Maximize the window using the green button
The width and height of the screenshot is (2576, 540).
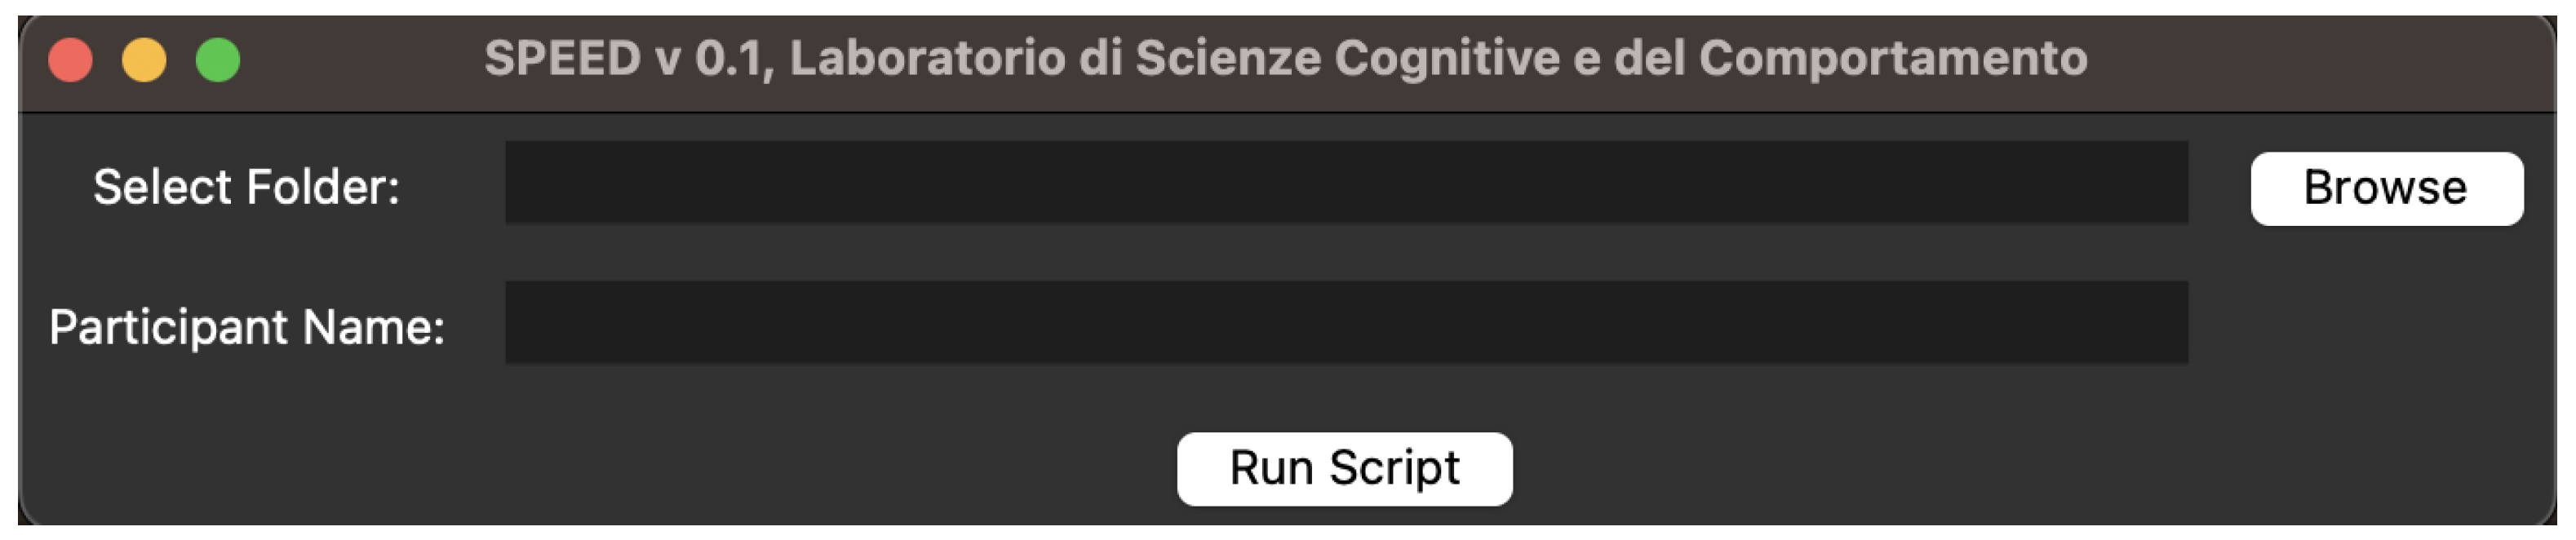(x=218, y=60)
